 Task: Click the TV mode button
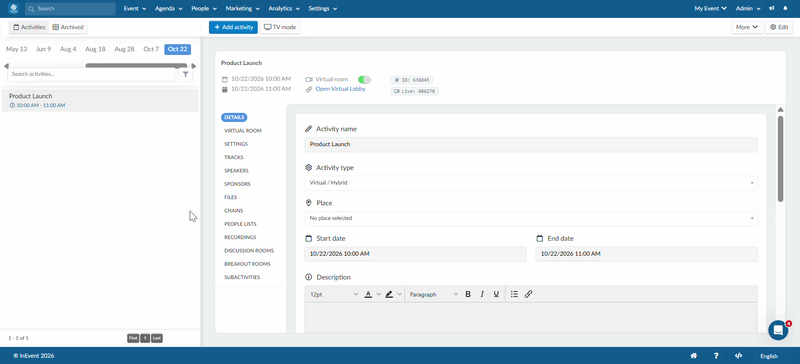(x=280, y=27)
